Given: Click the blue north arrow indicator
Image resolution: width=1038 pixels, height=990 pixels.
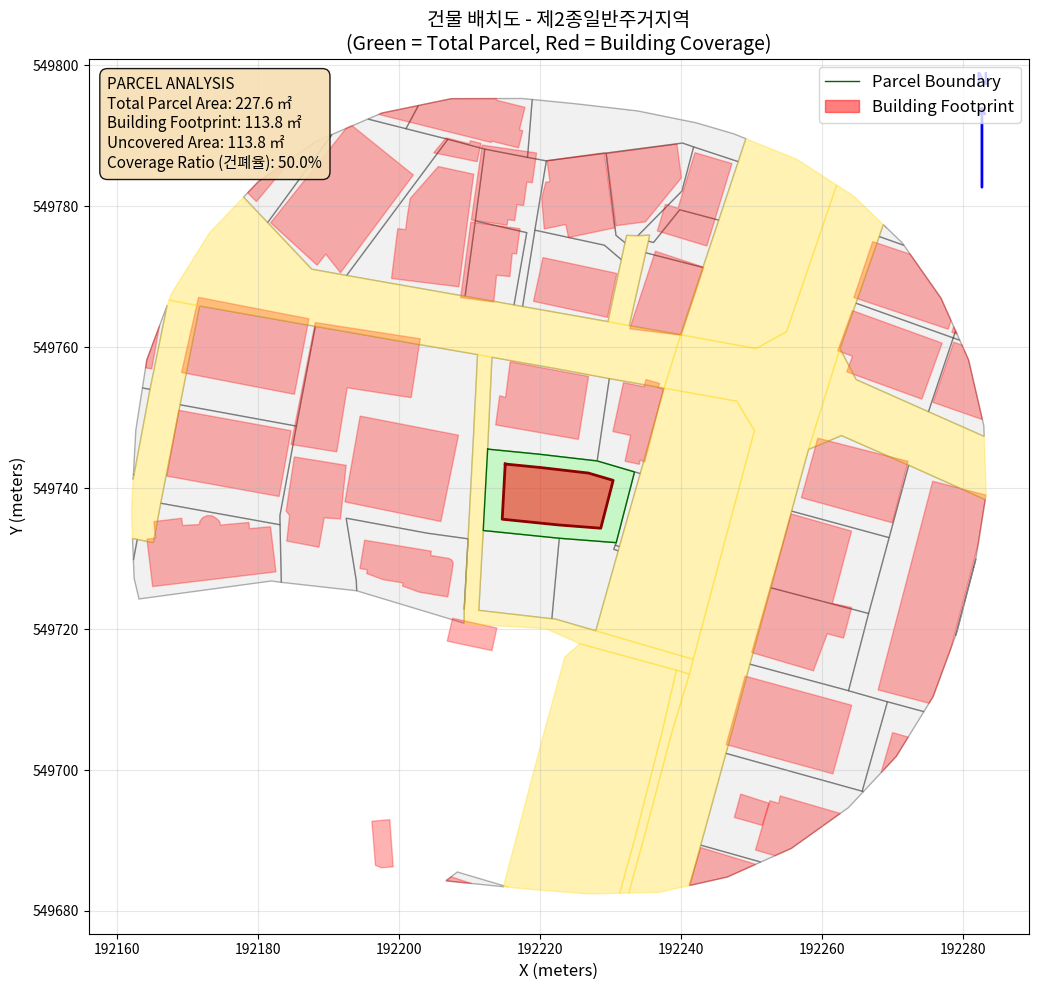Looking at the screenshot, I should [x=982, y=140].
